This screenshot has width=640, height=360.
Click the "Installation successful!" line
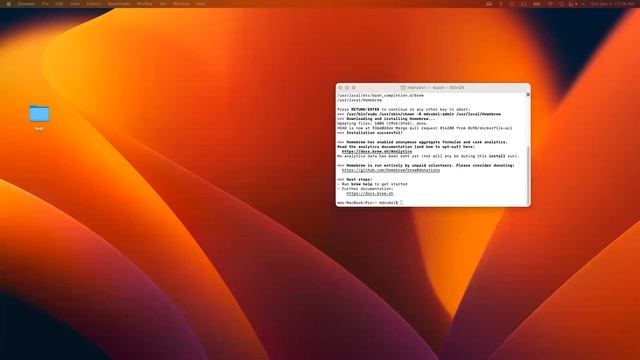(x=370, y=133)
